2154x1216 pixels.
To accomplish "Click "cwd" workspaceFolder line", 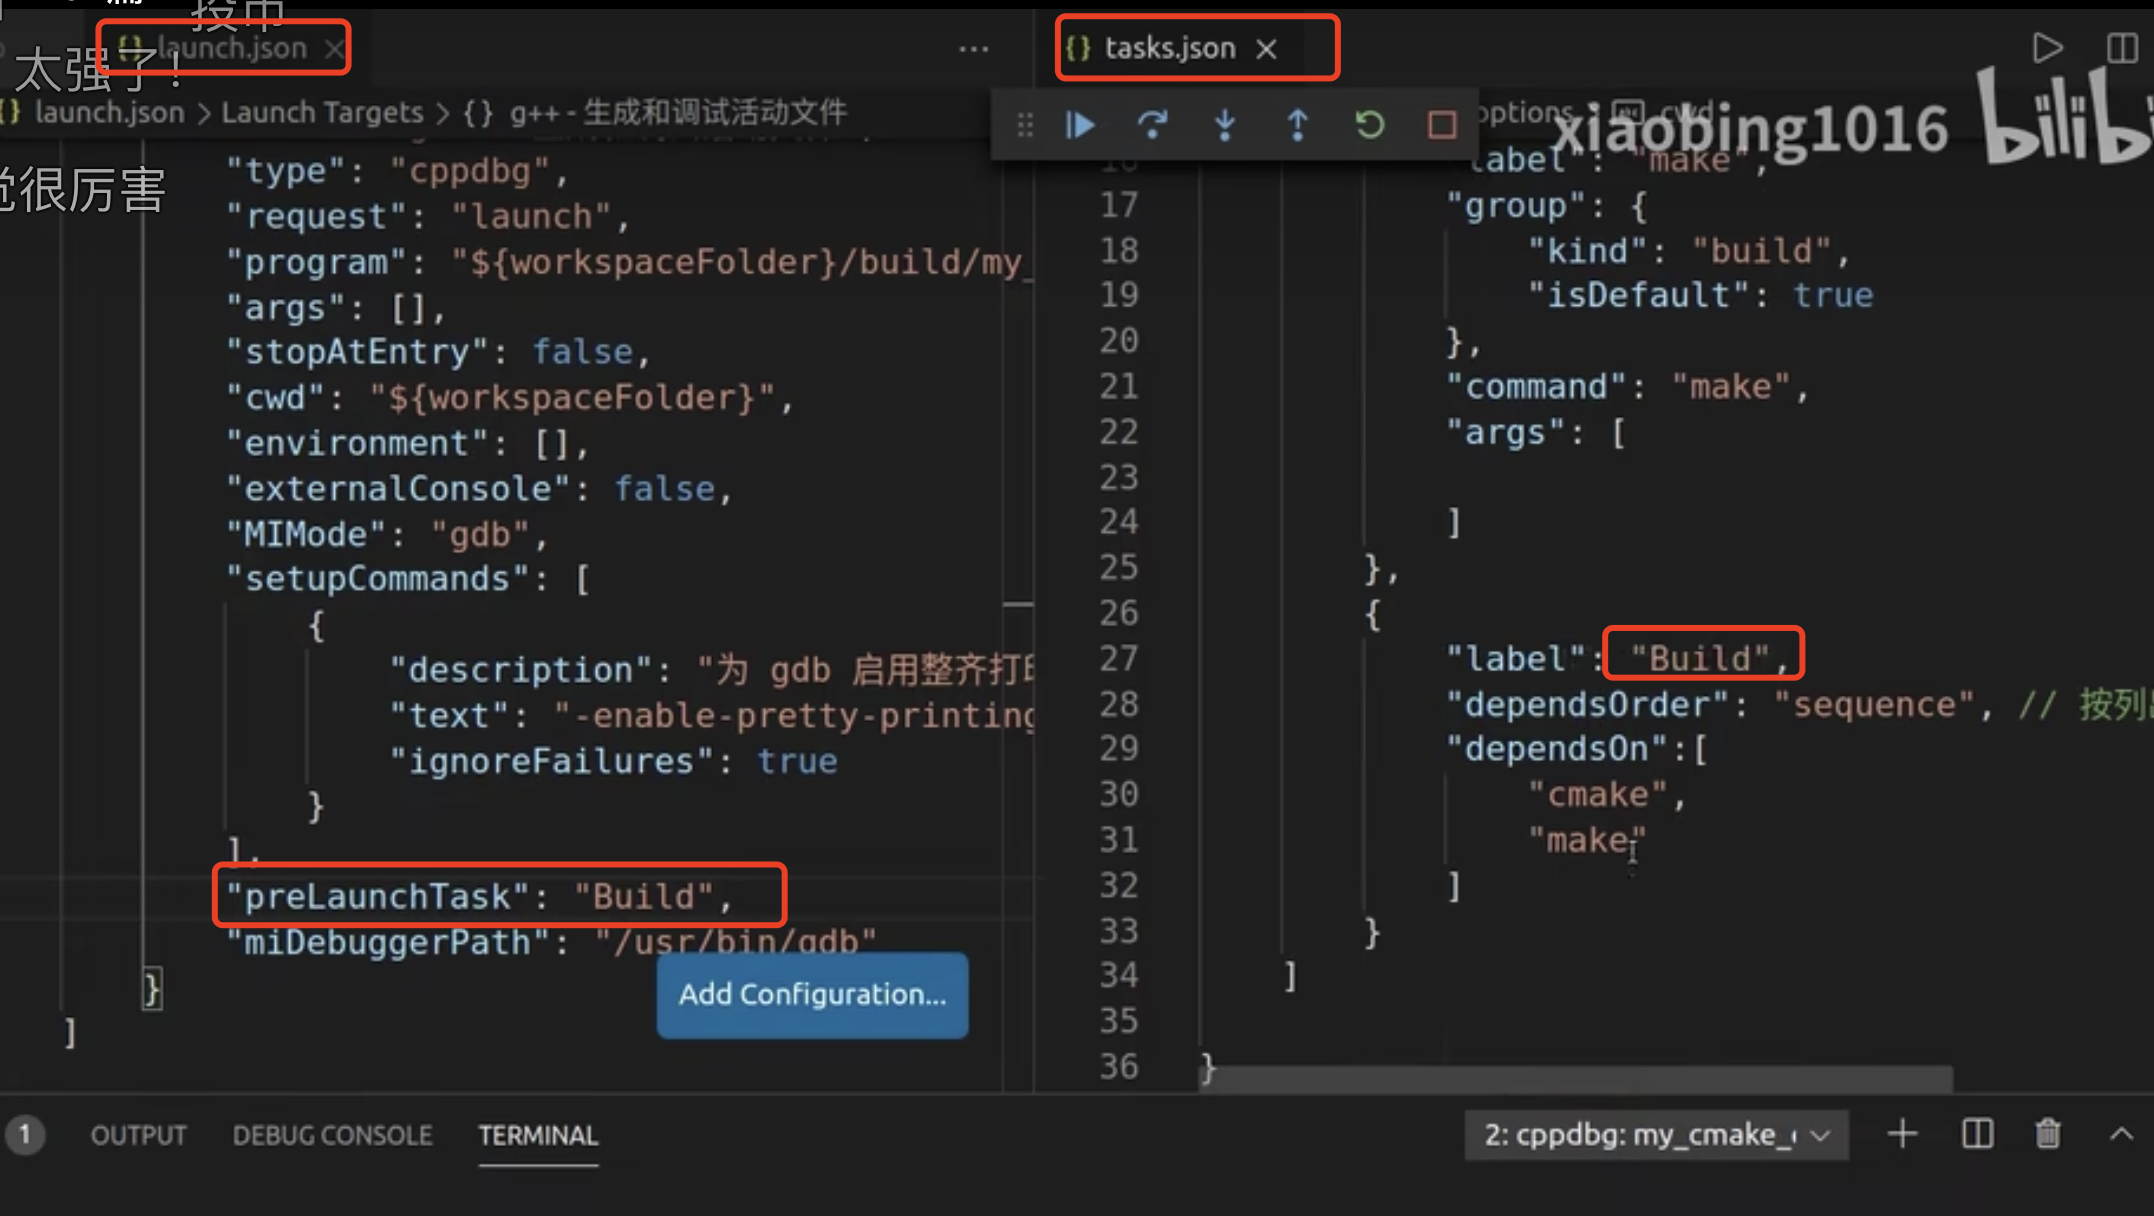I will [509, 398].
